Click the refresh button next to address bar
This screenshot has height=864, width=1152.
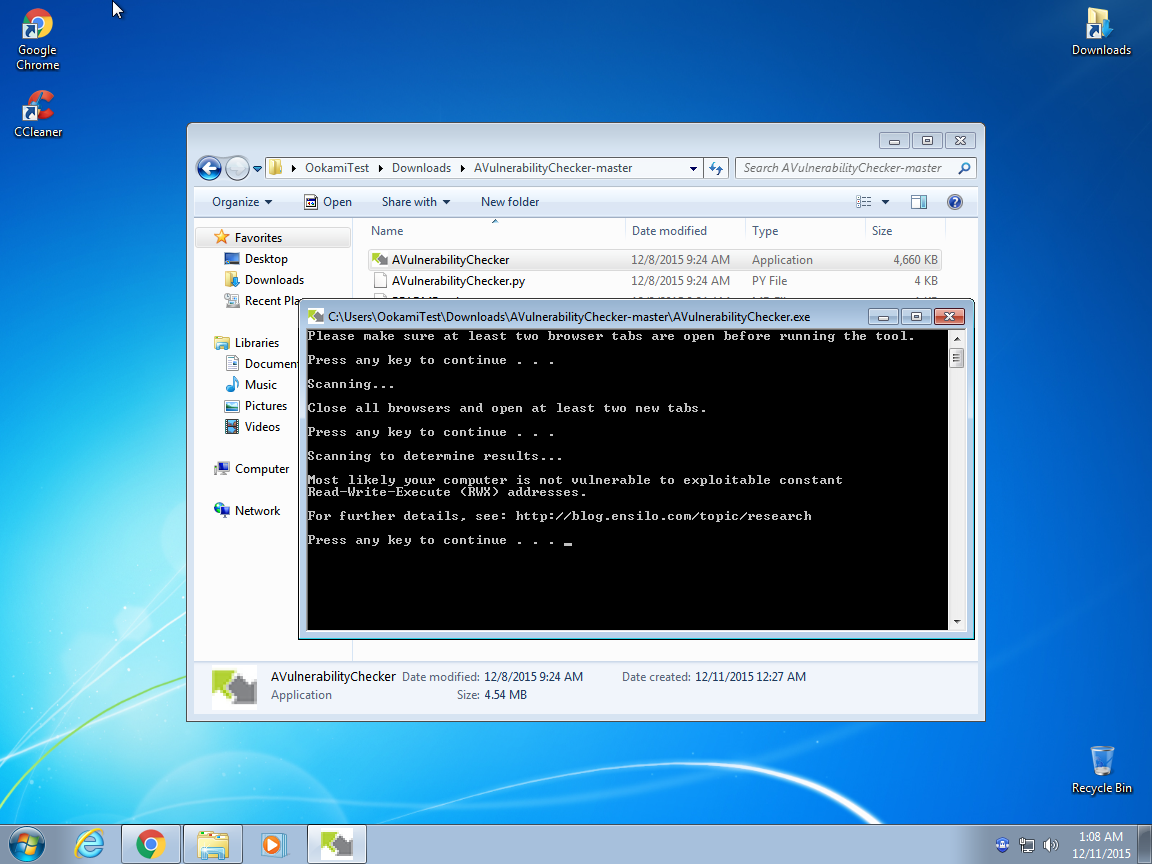(x=716, y=168)
